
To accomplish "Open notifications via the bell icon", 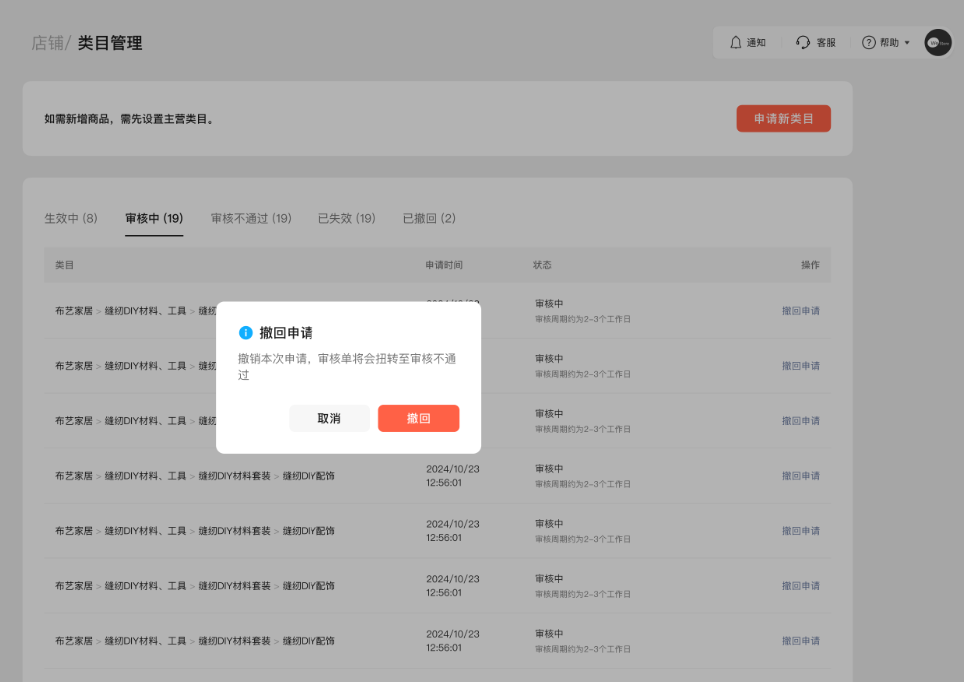I will click(x=735, y=42).
